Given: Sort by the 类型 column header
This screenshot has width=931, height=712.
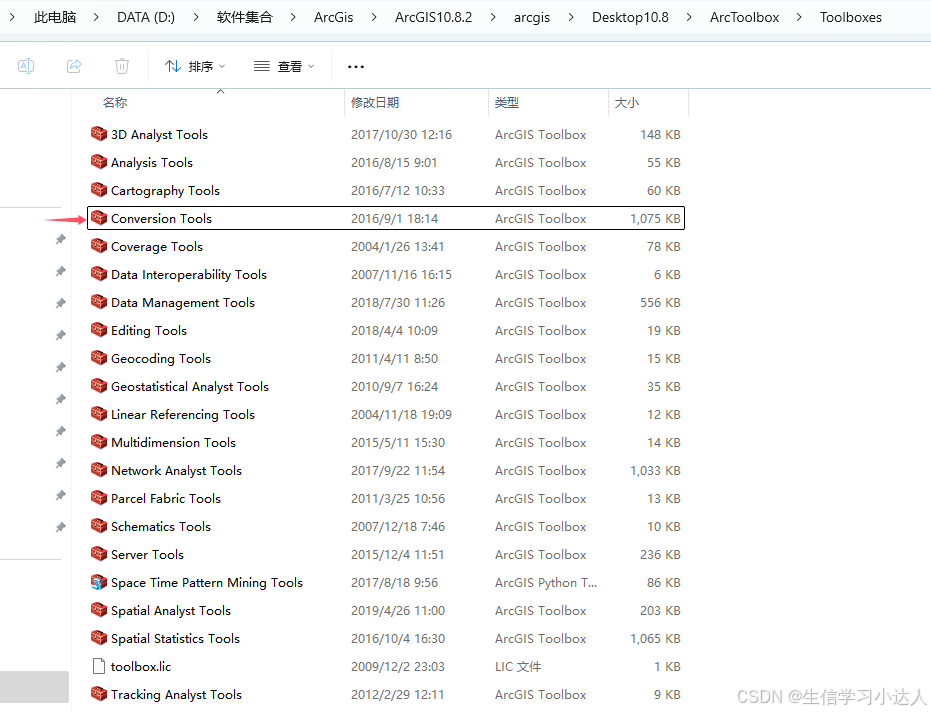Looking at the screenshot, I should click(x=507, y=103).
